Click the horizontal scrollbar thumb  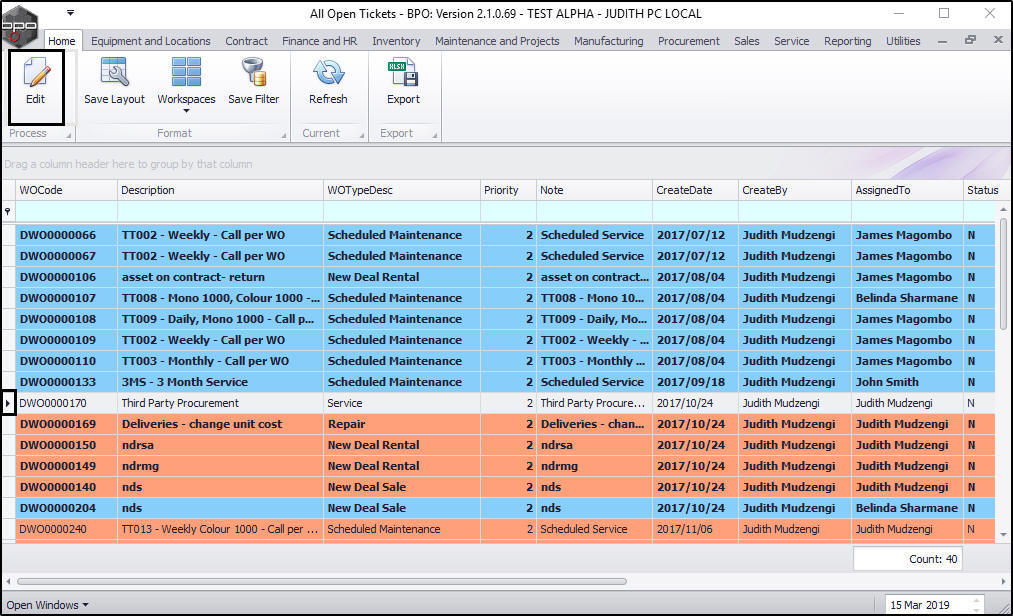point(322,581)
